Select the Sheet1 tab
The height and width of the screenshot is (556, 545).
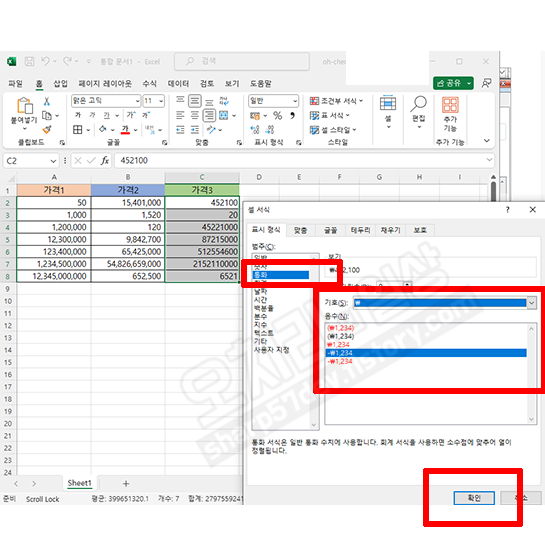79,483
